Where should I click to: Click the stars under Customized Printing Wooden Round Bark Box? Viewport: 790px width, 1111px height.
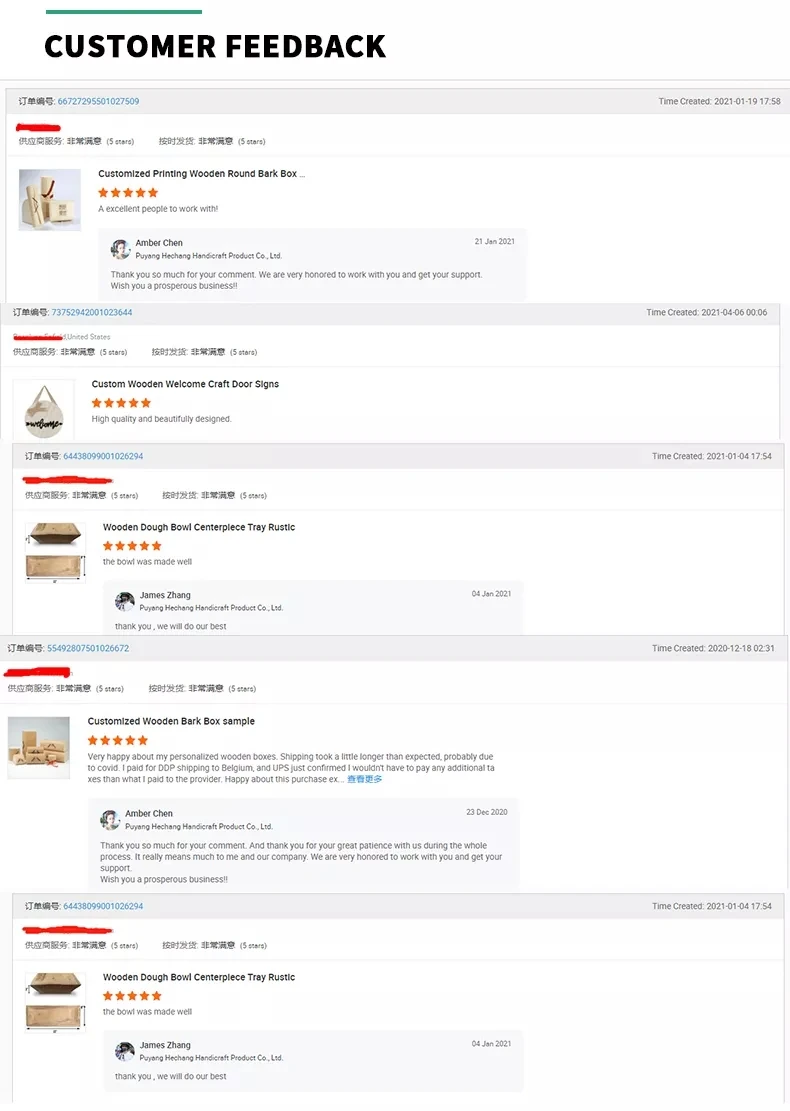128,192
